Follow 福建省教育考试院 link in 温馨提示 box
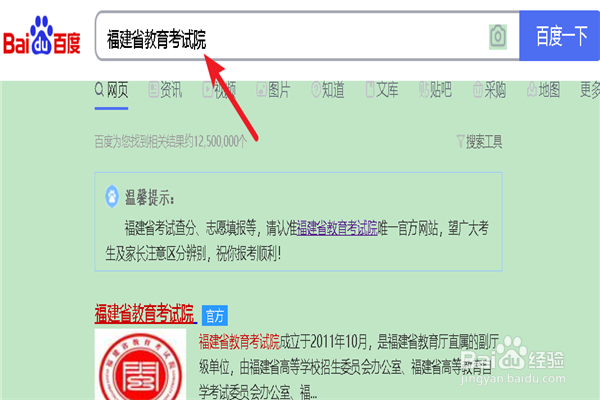 pos(337,228)
